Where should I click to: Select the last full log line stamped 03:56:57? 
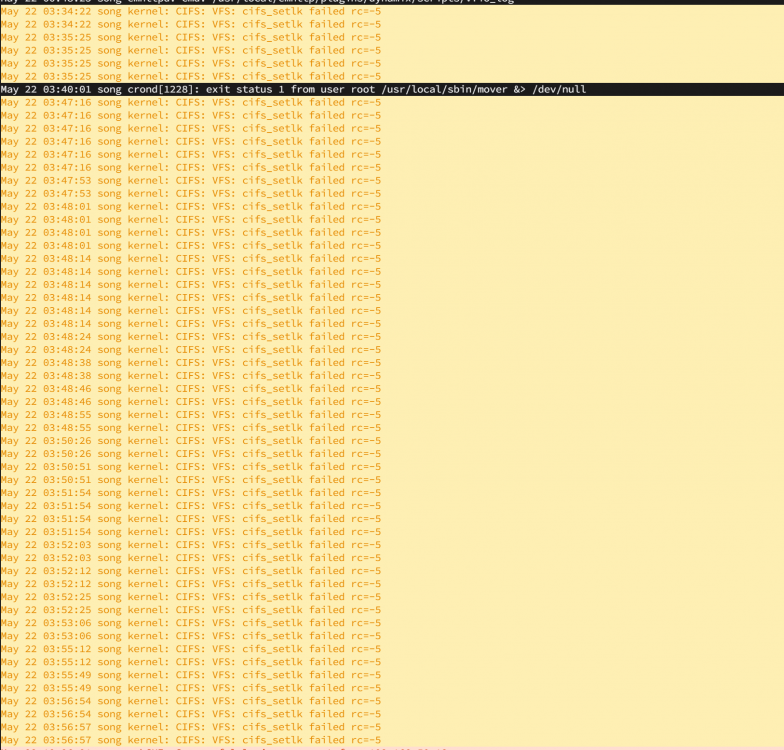(x=392, y=740)
